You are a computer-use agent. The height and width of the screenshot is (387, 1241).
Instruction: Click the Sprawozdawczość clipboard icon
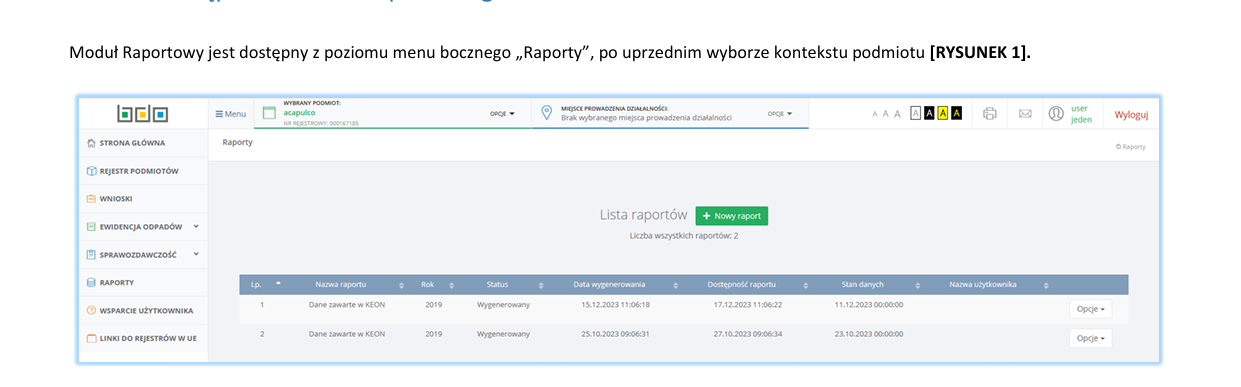point(92,255)
